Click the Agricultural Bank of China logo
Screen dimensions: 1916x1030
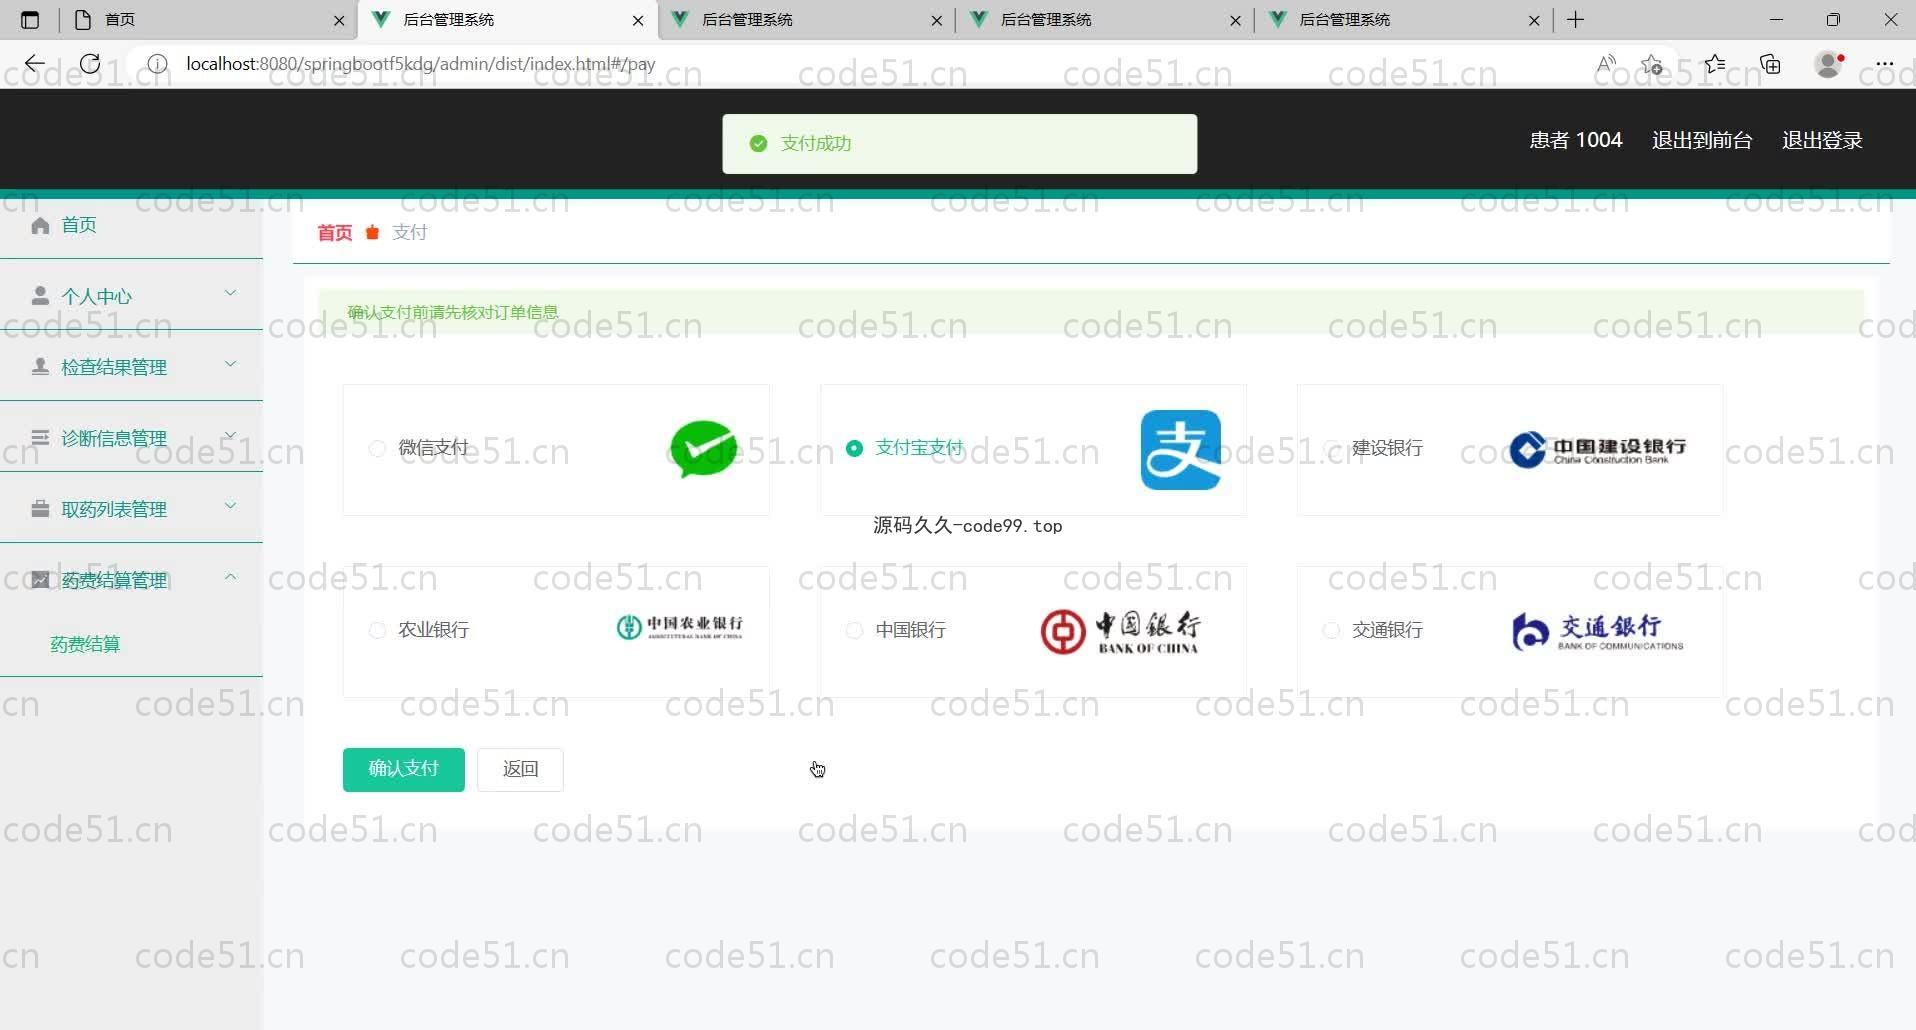[x=680, y=627]
